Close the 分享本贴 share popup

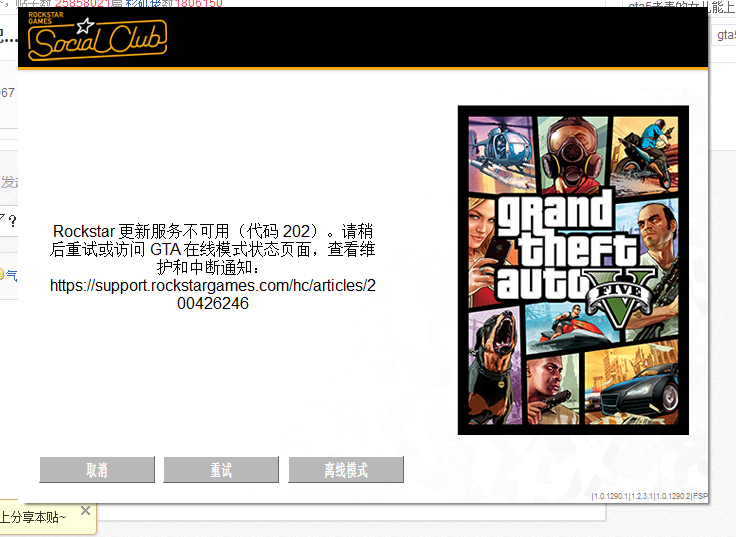(x=85, y=510)
